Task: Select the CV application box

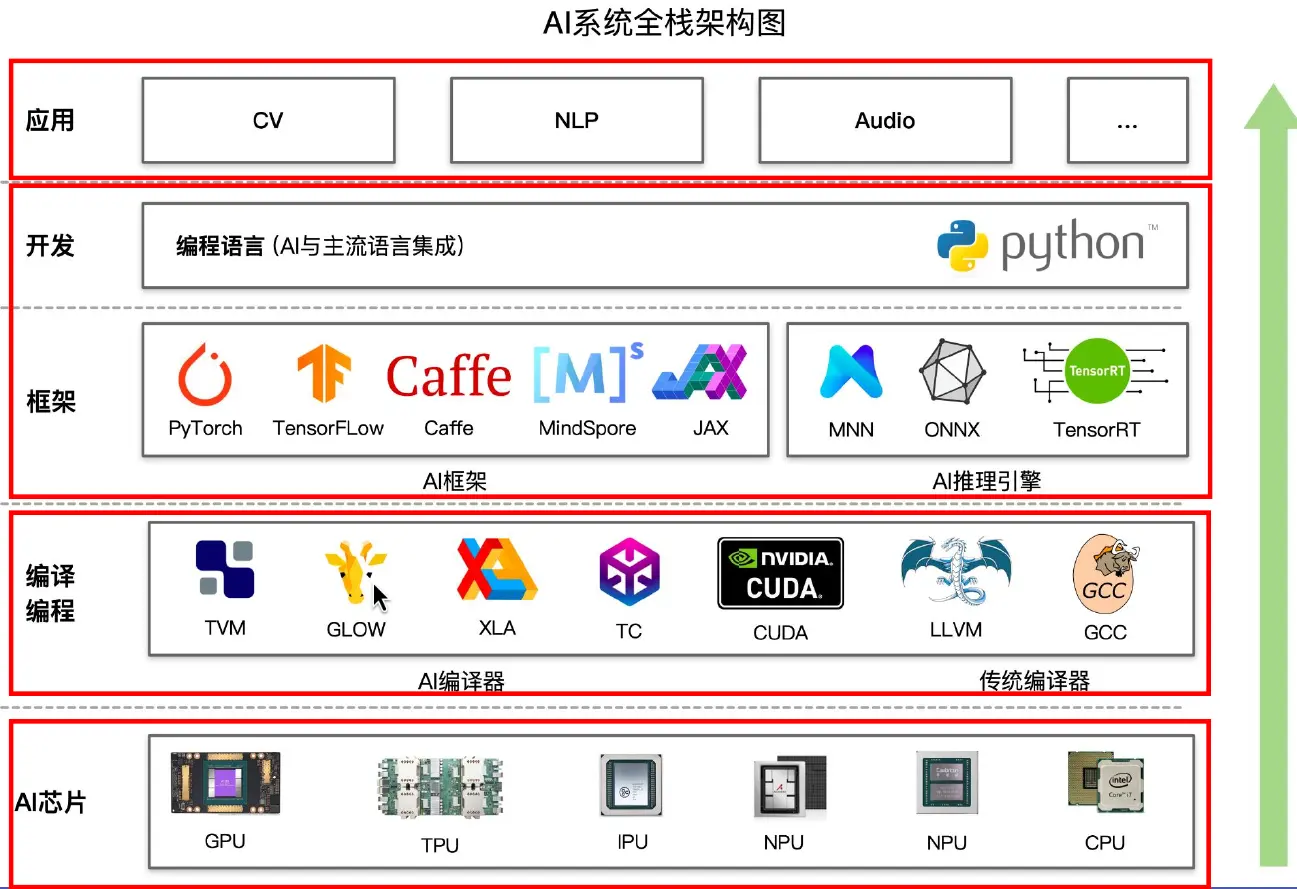Action: (268, 120)
